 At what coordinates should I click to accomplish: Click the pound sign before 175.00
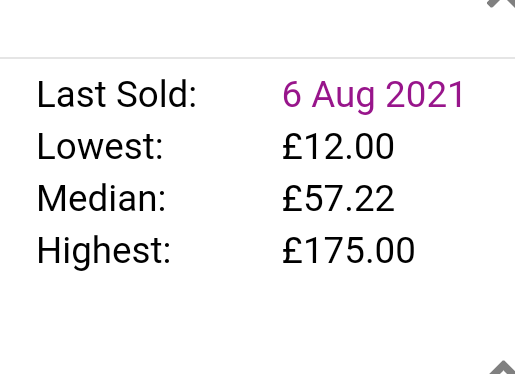[x=292, y=250]
